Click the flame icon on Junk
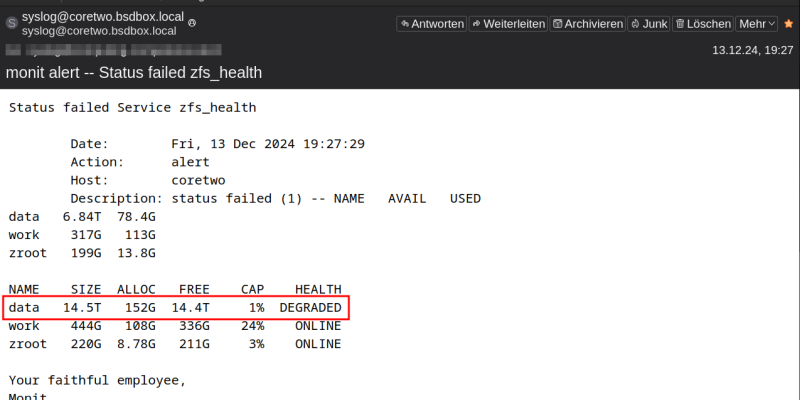 pyautogui.click(x=636, y=23)
